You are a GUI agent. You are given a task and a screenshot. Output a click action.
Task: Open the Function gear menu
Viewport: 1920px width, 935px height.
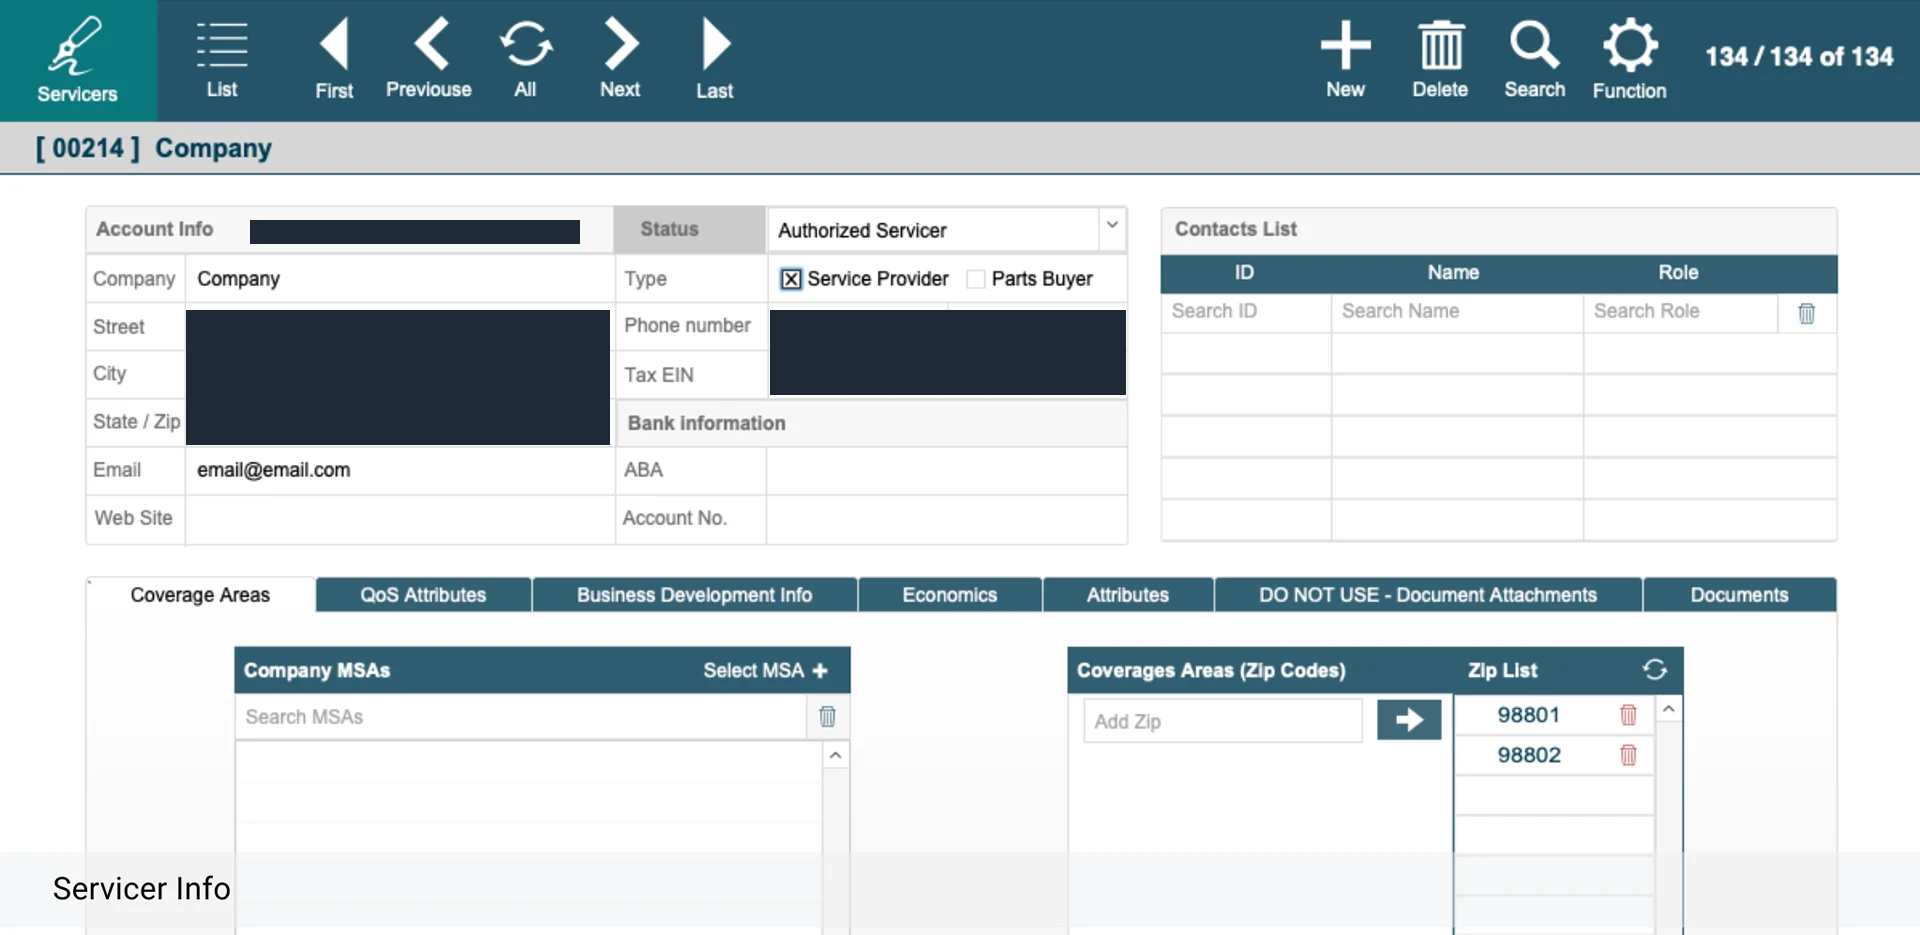click(x=1630, y=61)
